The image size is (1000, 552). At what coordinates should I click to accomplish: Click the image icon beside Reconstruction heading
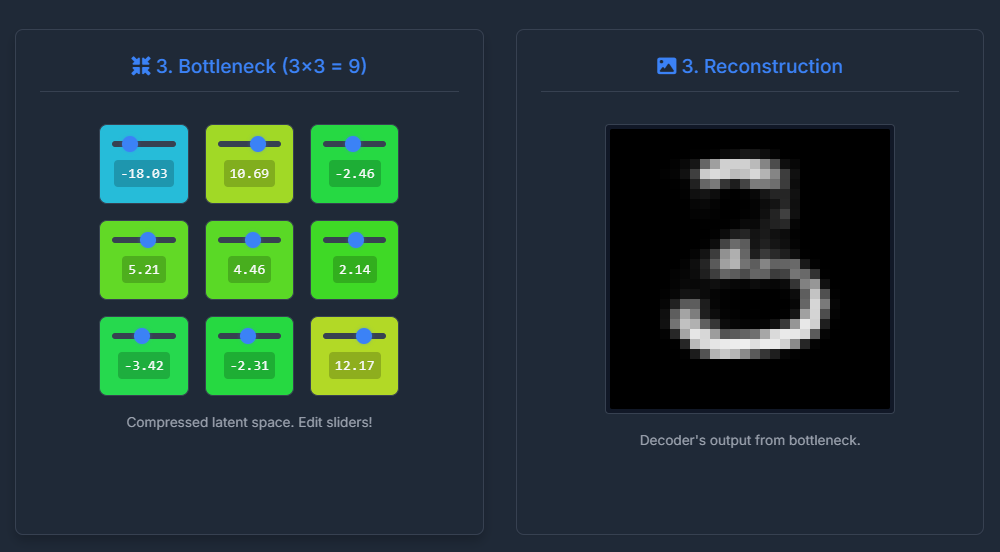[x=666, y=66]
